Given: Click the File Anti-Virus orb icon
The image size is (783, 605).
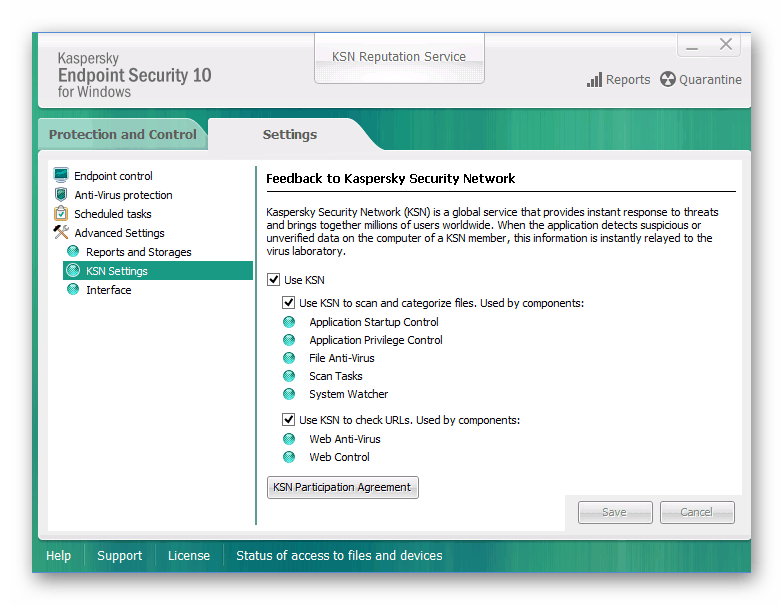Looking at the screenshot, I should (x=289, y=358).
